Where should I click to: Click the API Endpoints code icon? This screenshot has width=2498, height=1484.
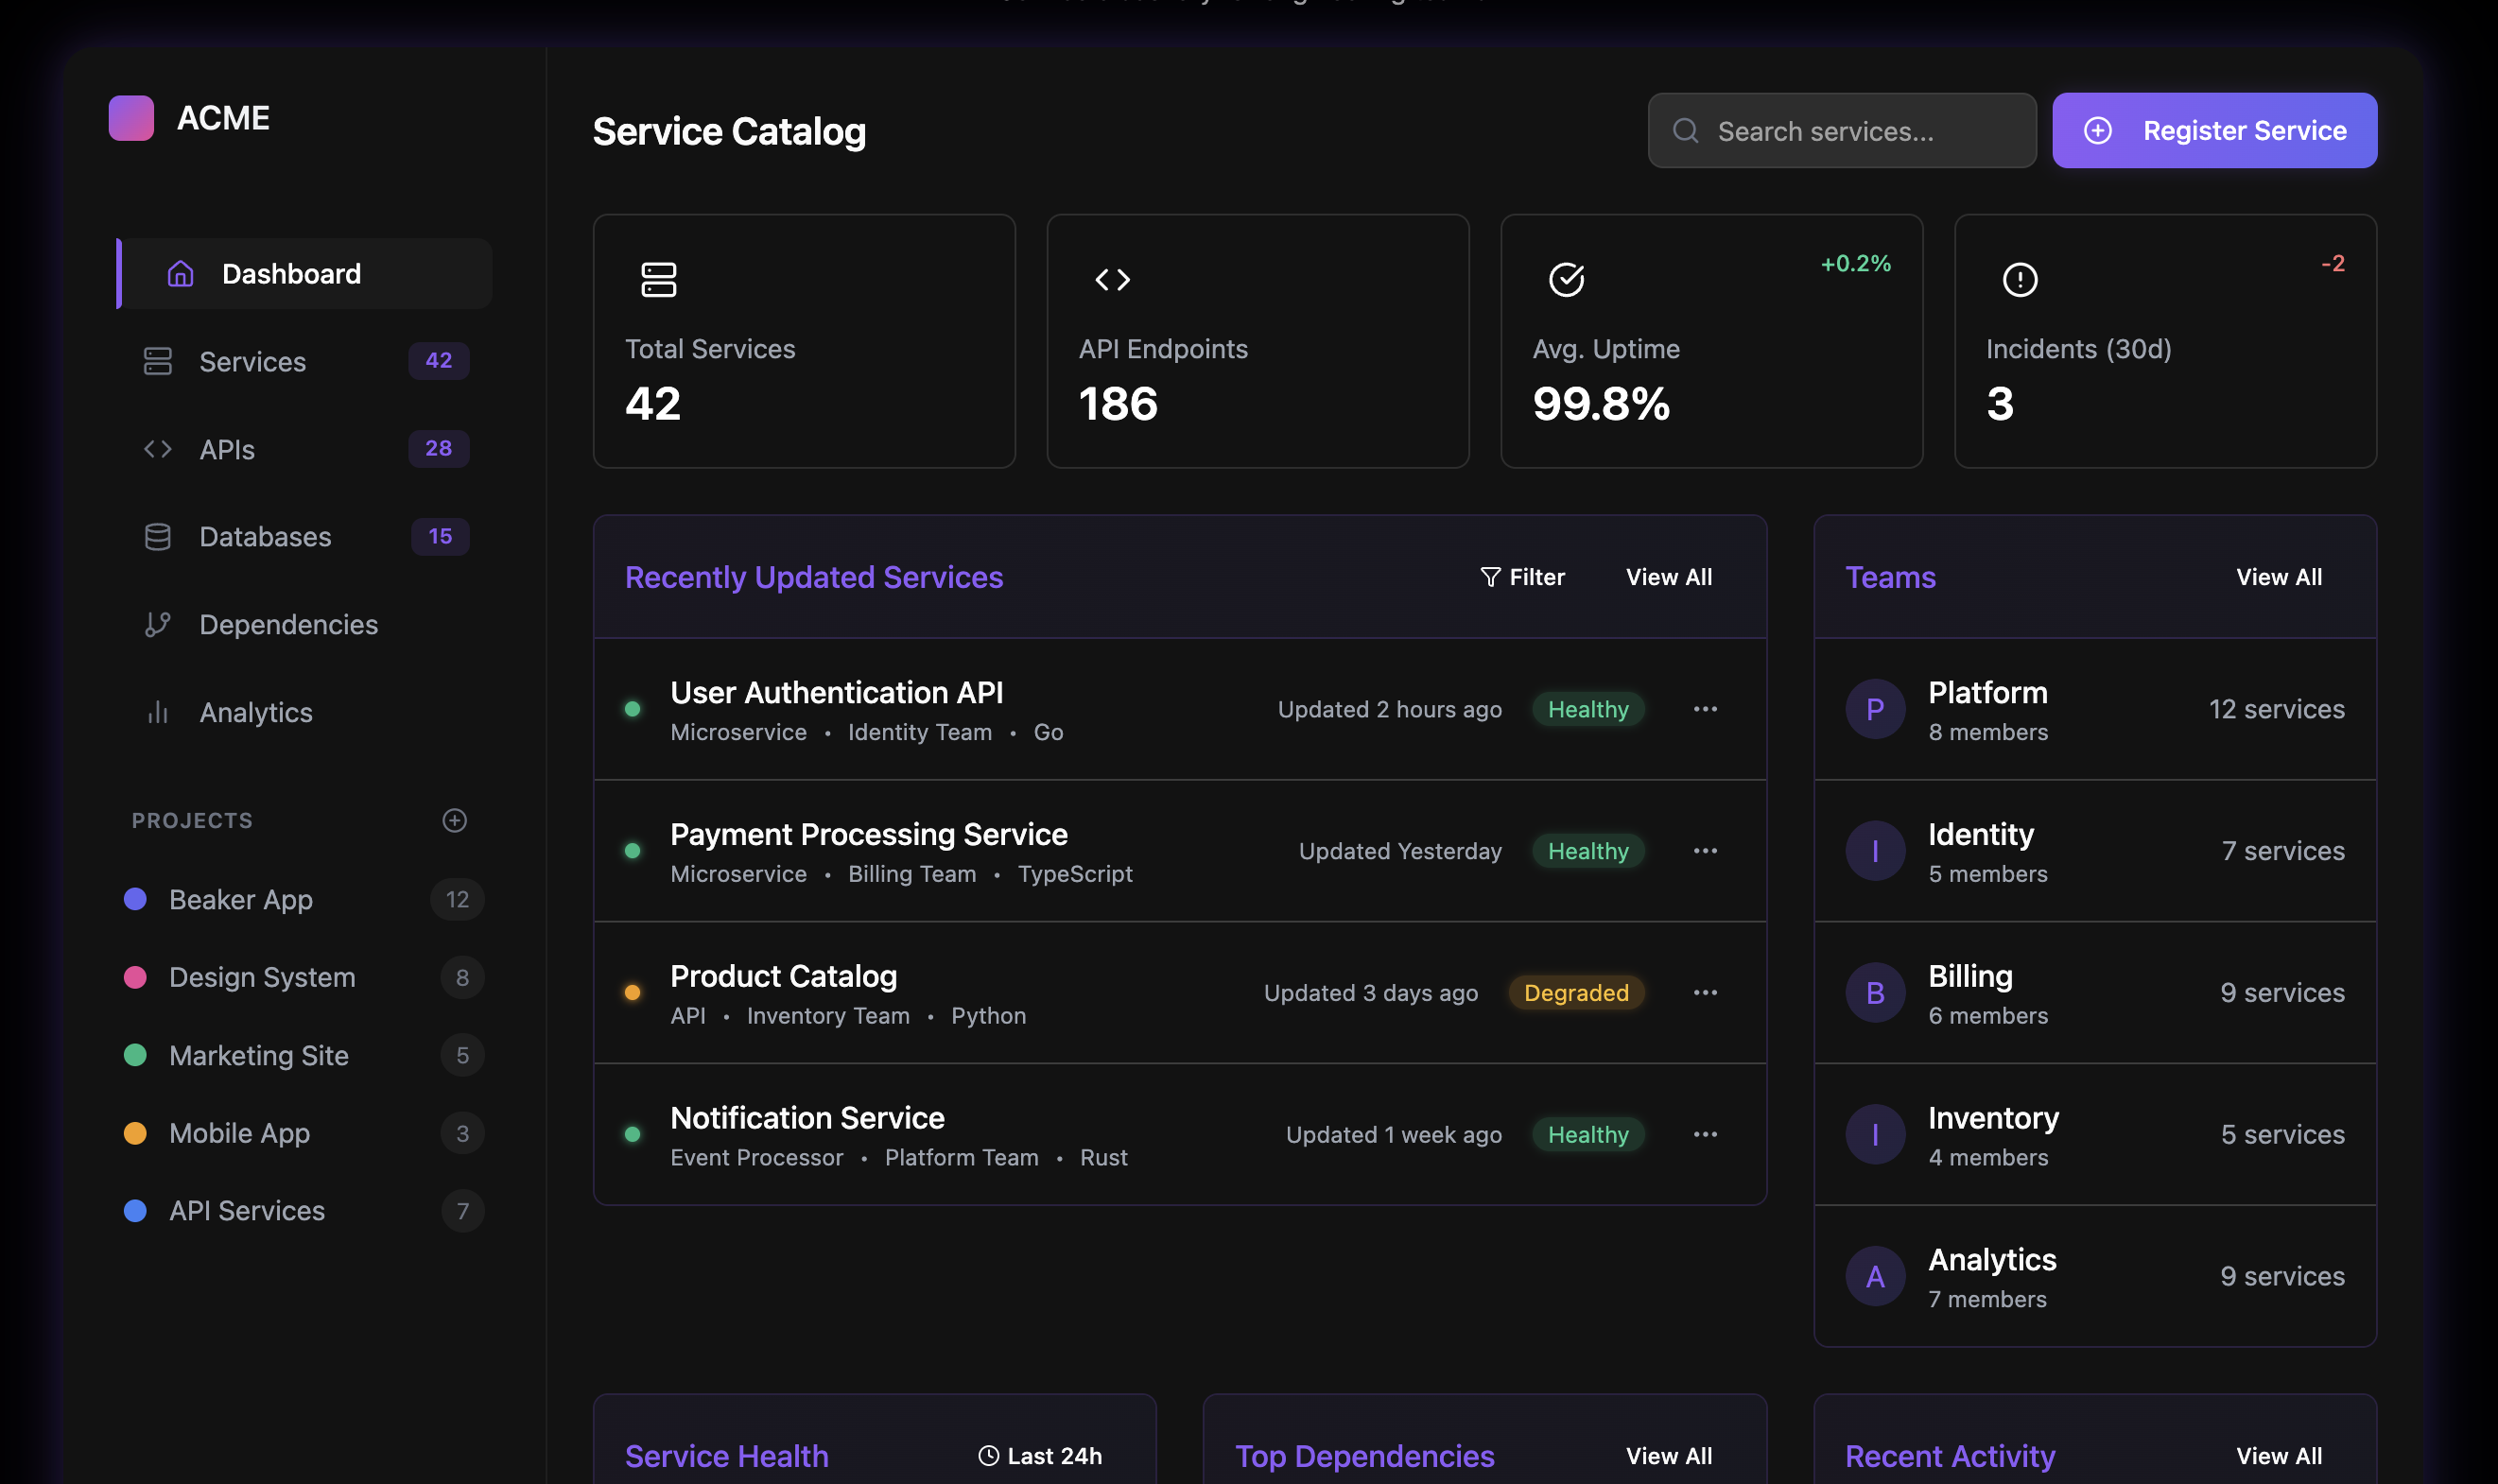(x=1112, y=279)
